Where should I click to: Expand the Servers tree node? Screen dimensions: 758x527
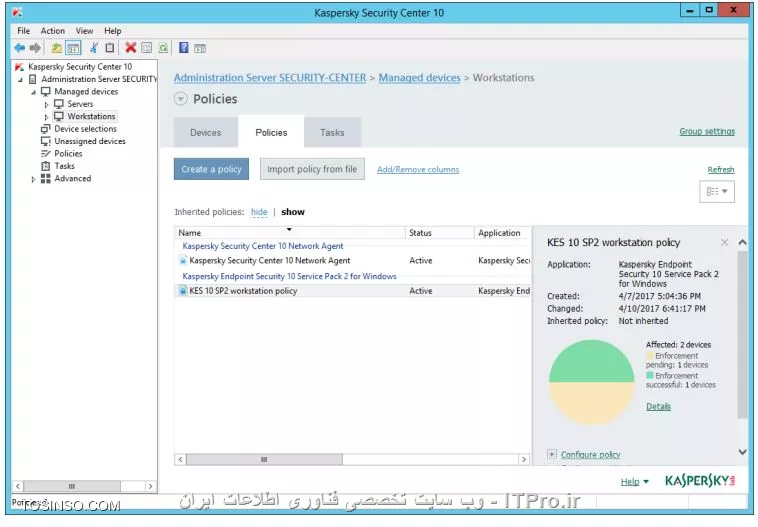click(46, 104)
